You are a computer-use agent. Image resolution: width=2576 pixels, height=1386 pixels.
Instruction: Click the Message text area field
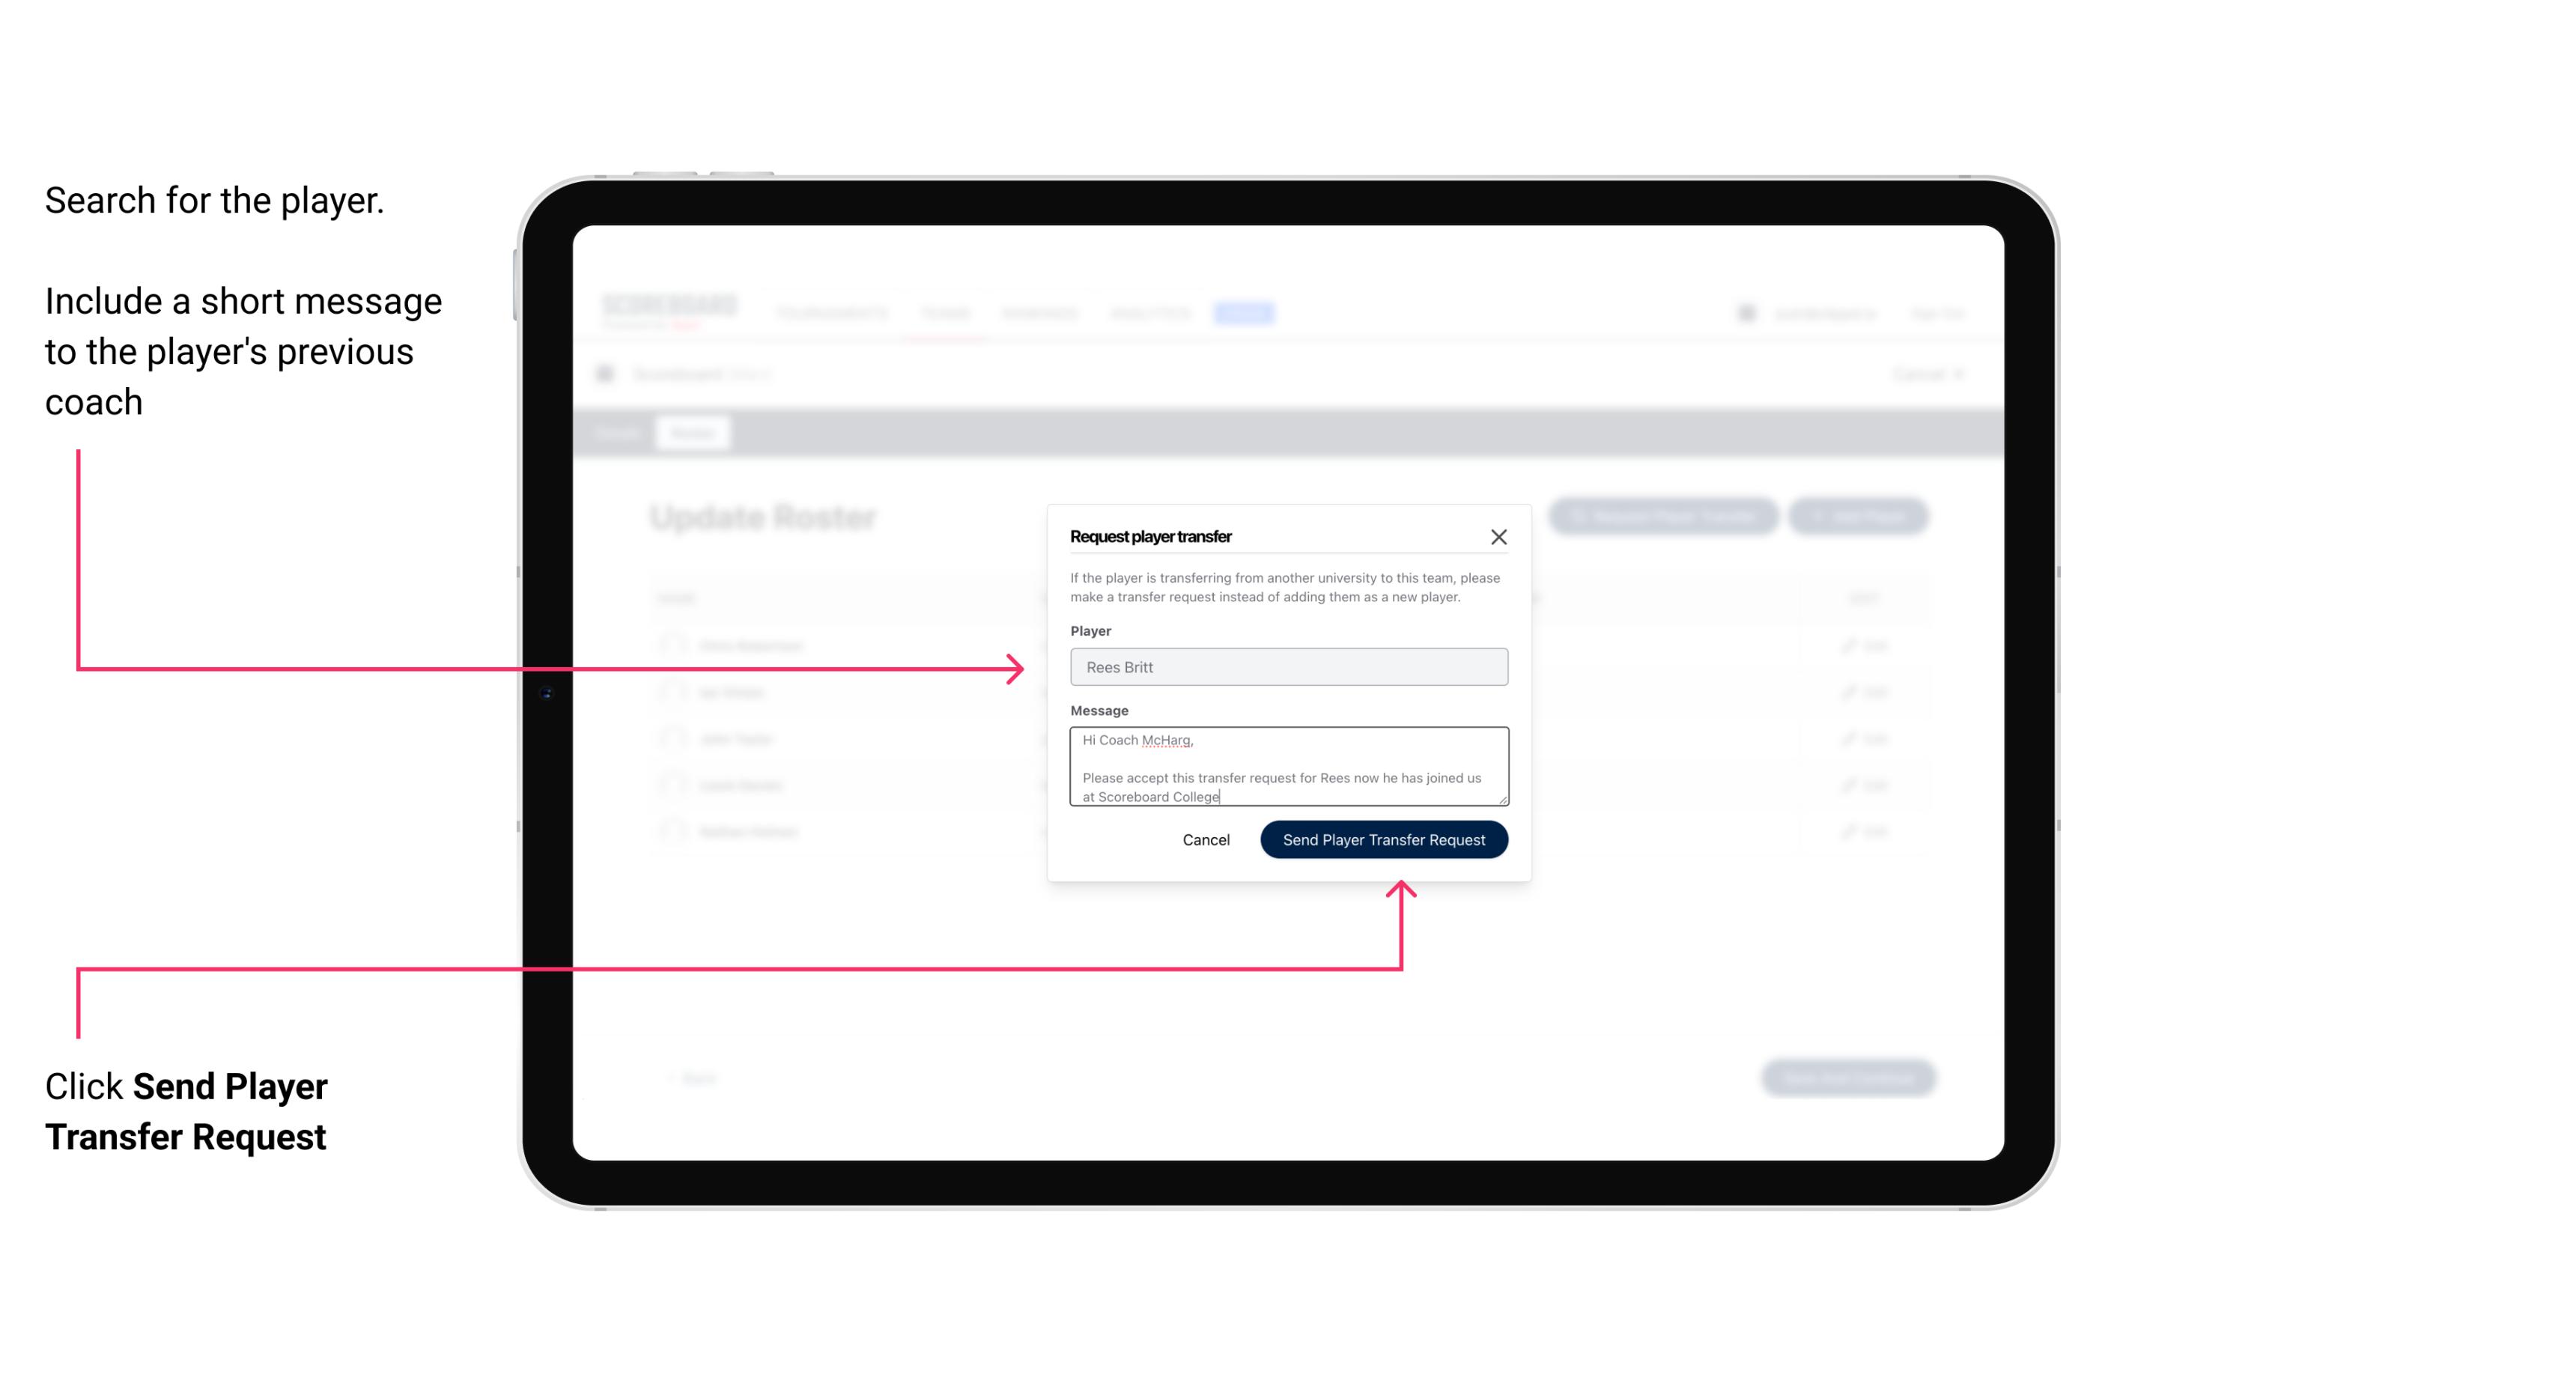tap(1289, 767)
